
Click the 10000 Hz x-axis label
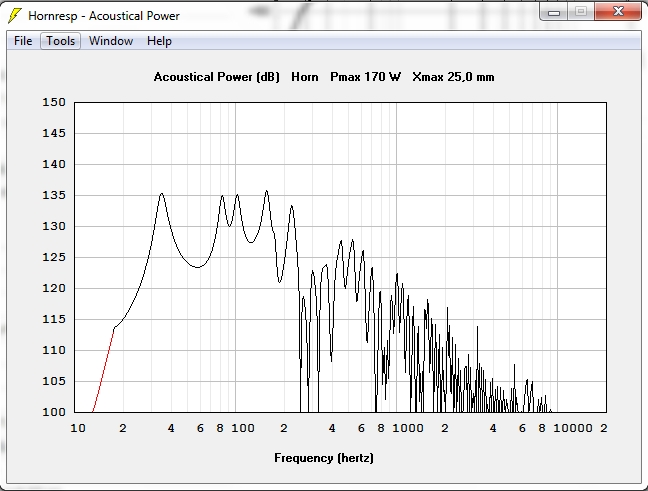[573, 428]
